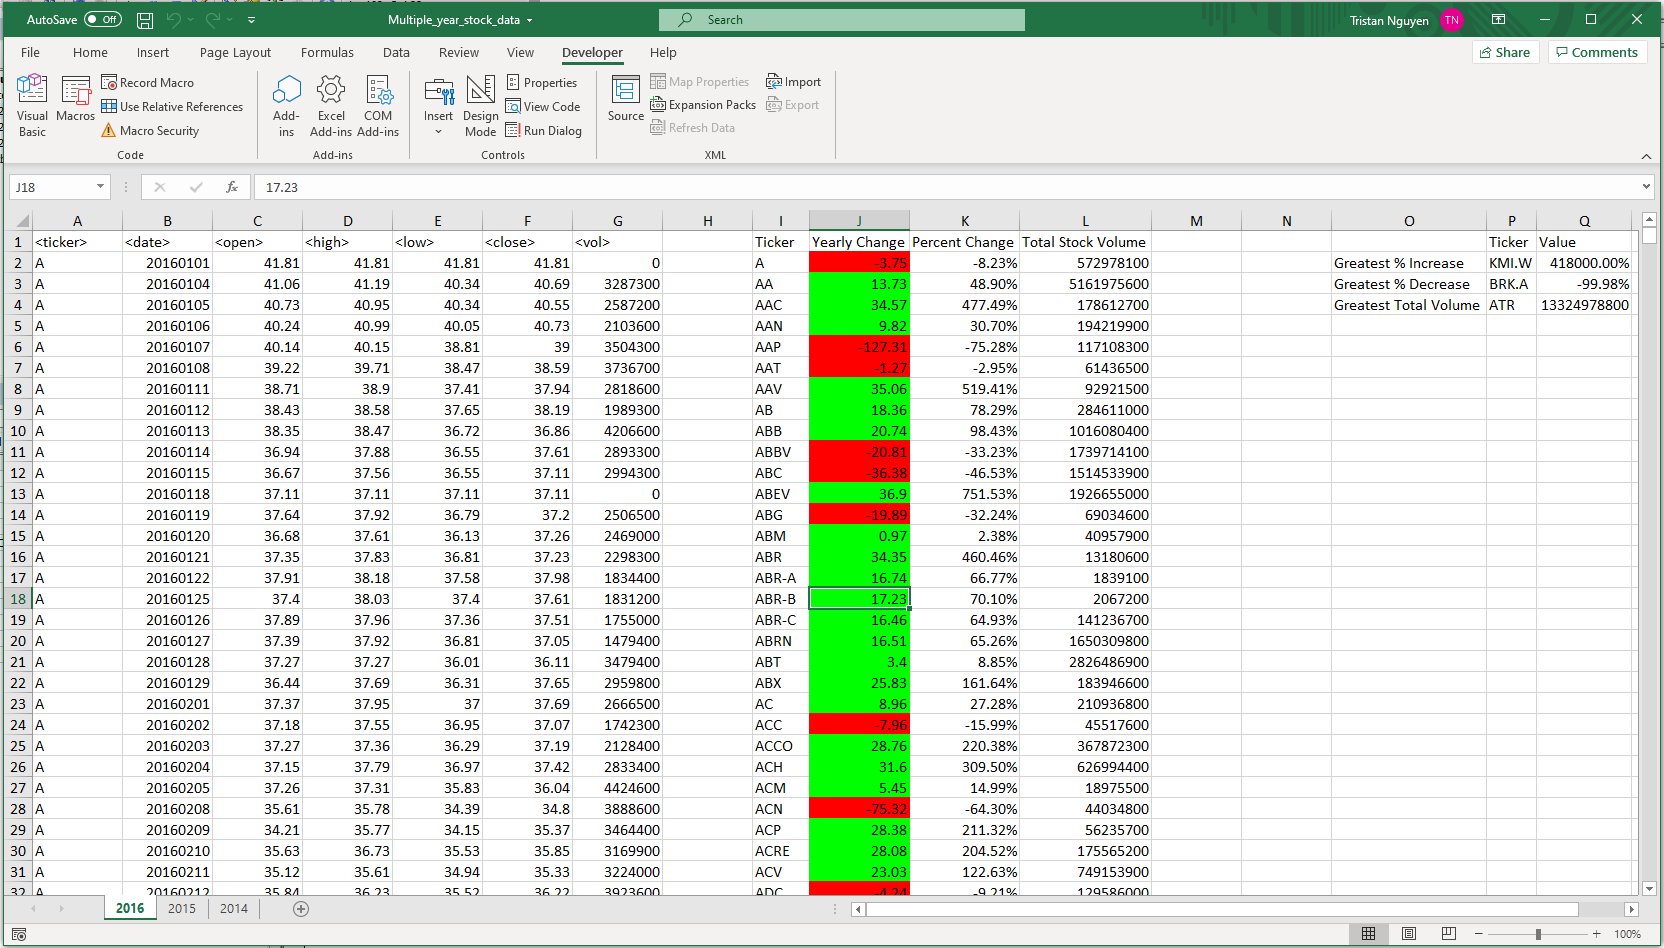Click Import XML data
This screenshot has height=948, width=1664.
[794, 82]
